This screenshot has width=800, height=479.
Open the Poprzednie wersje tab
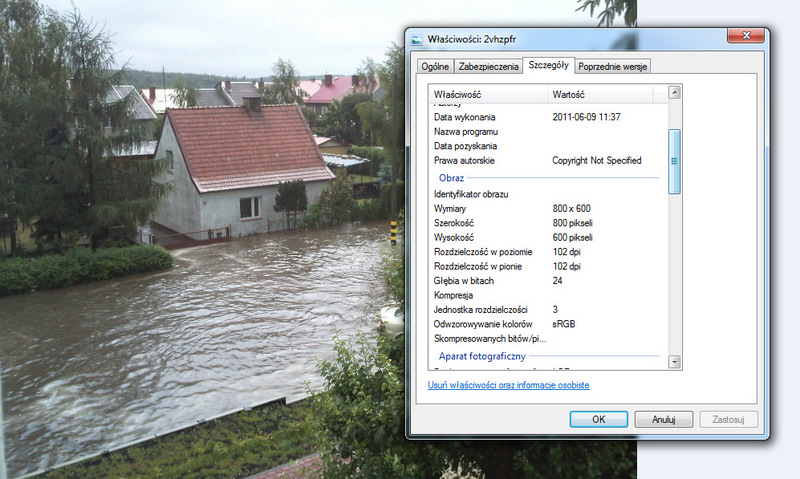click(x=612, y=66)
